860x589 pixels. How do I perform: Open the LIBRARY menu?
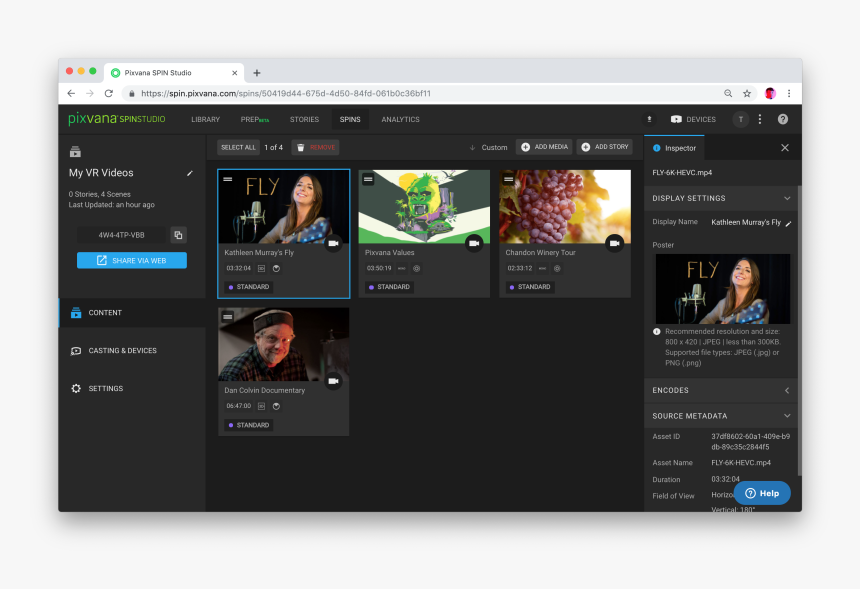coord(205,120)
